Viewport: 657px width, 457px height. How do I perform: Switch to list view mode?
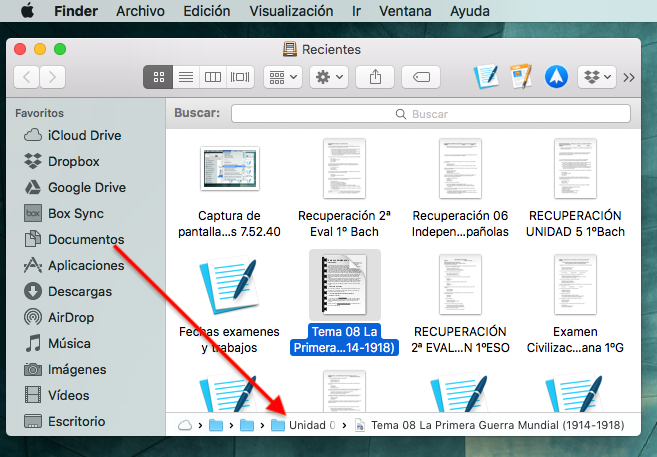[186, 77]
